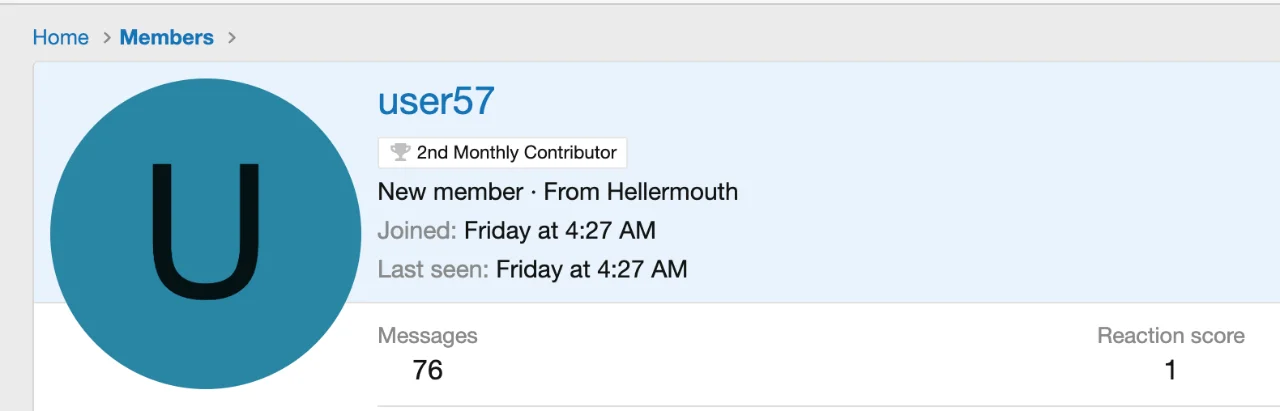Open the Members breadcrumb link

point(166,38)
